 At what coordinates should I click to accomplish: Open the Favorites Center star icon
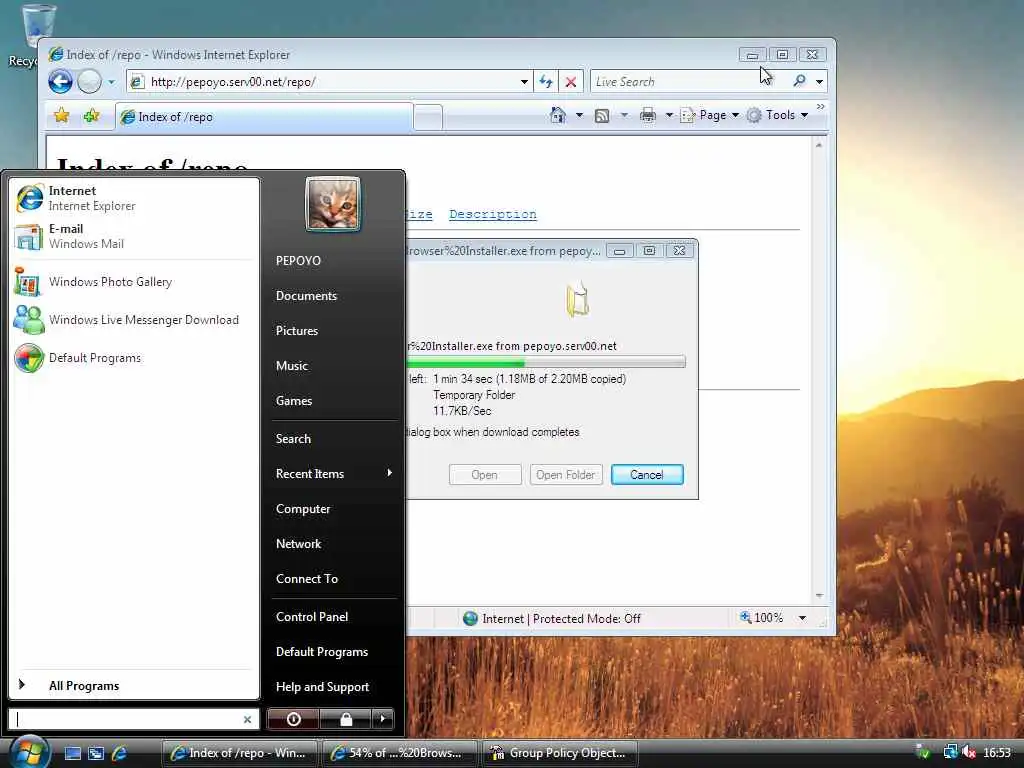62,116
